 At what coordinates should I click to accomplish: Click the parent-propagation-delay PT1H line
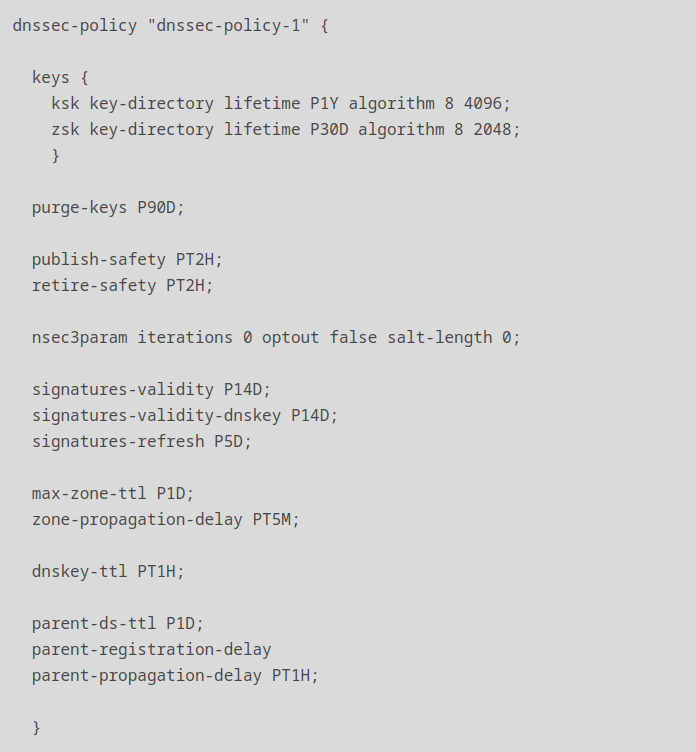(x=175, y=675)
